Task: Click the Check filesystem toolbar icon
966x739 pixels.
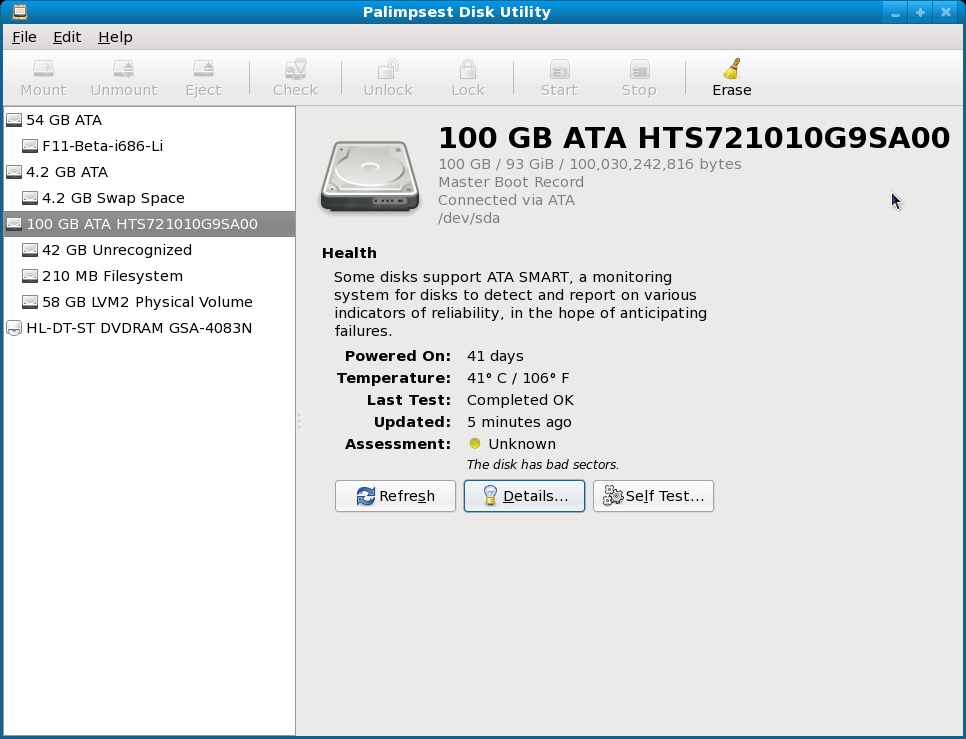Action: pos(295,68)
